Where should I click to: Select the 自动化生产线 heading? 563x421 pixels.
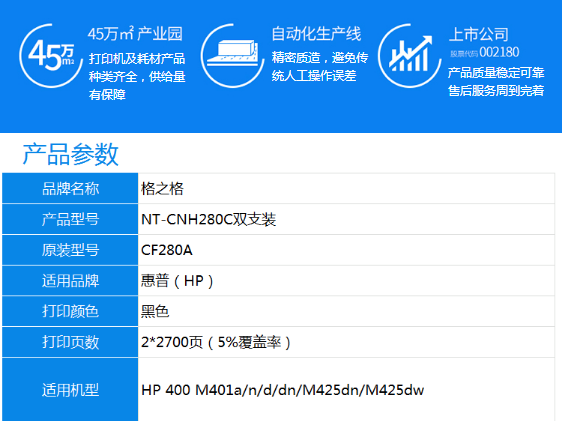316,34
